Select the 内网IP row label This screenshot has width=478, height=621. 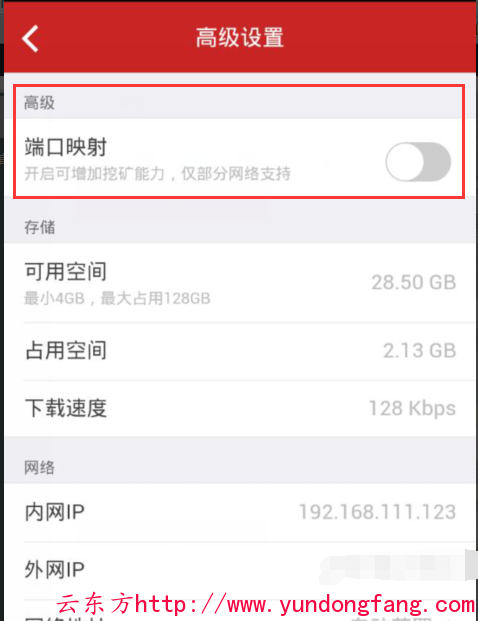click(x=55, y=512)
